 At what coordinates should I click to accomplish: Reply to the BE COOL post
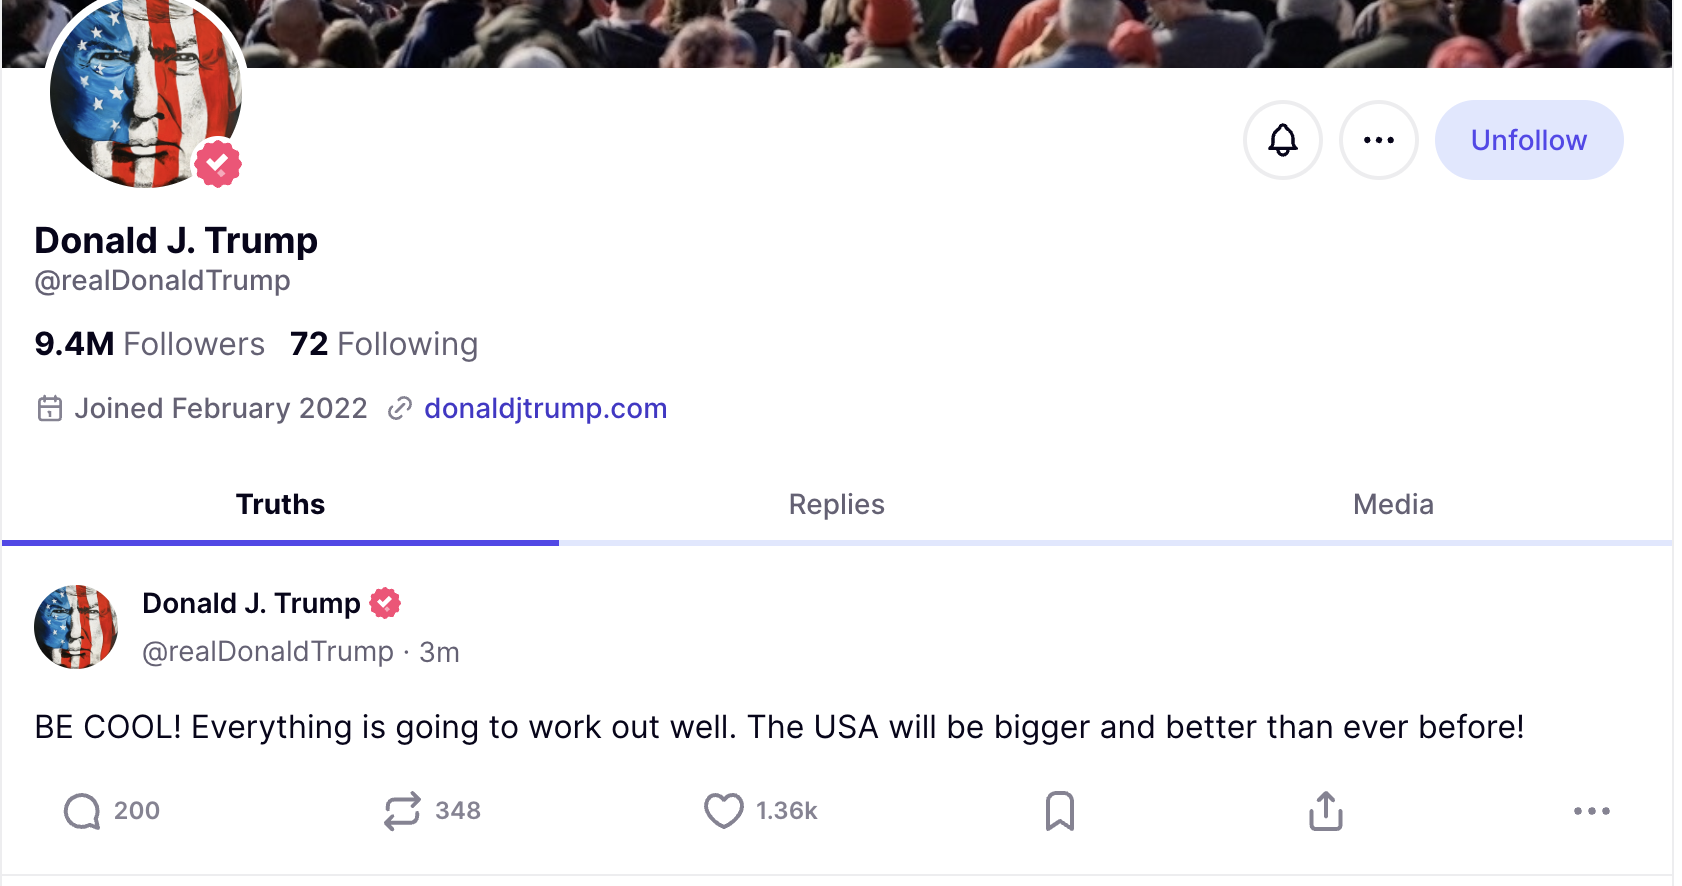[x=82, y=811]
